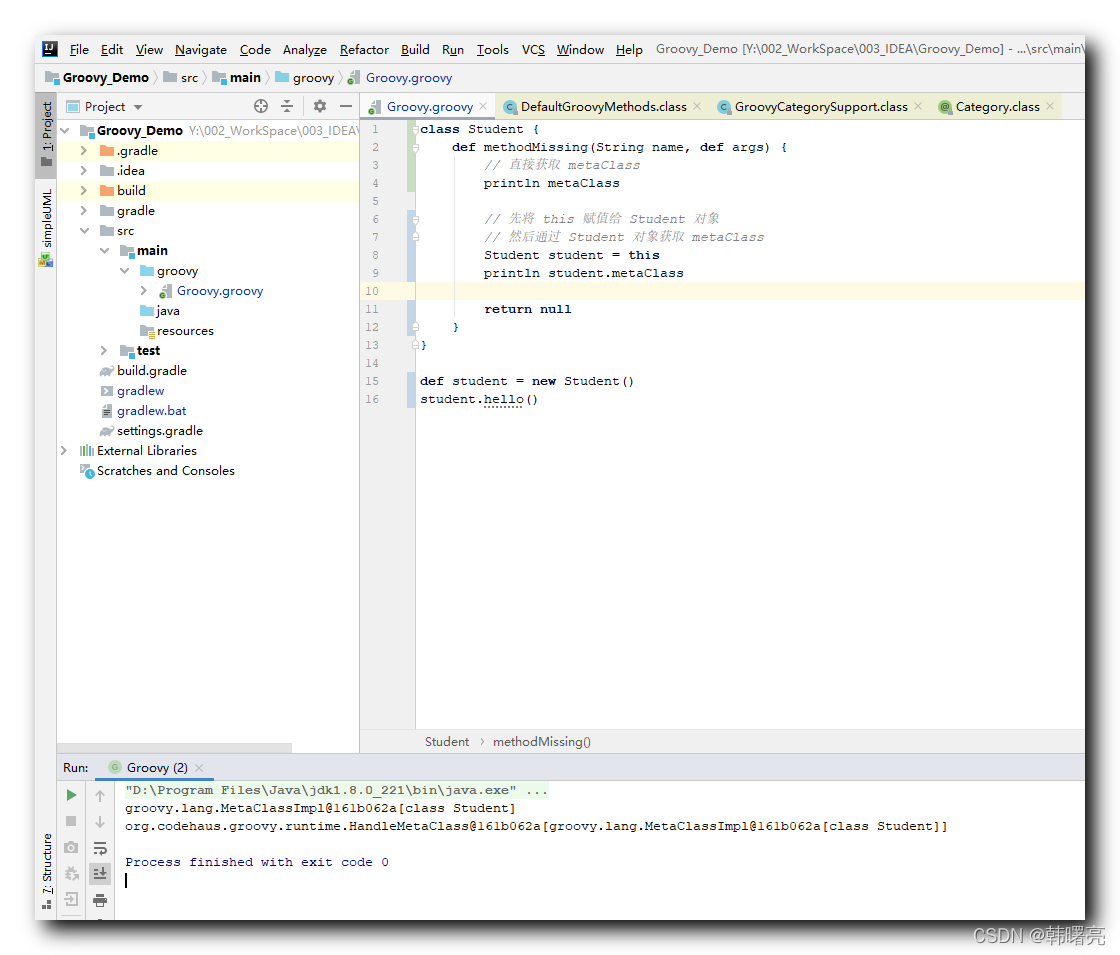Click the Dump Threads camera icon
Viewport: 1120px width, 955px height.
(71, 847)
